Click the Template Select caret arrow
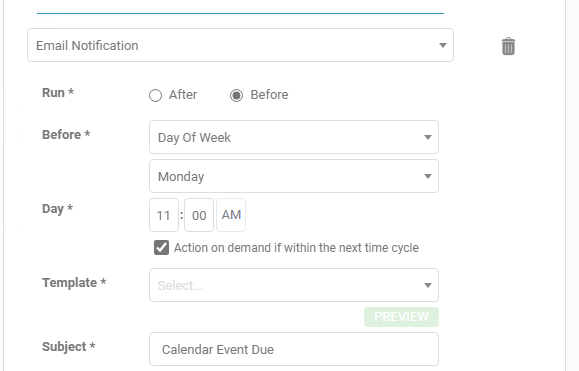This screenshot has height=371, width=579. [428, 285]
